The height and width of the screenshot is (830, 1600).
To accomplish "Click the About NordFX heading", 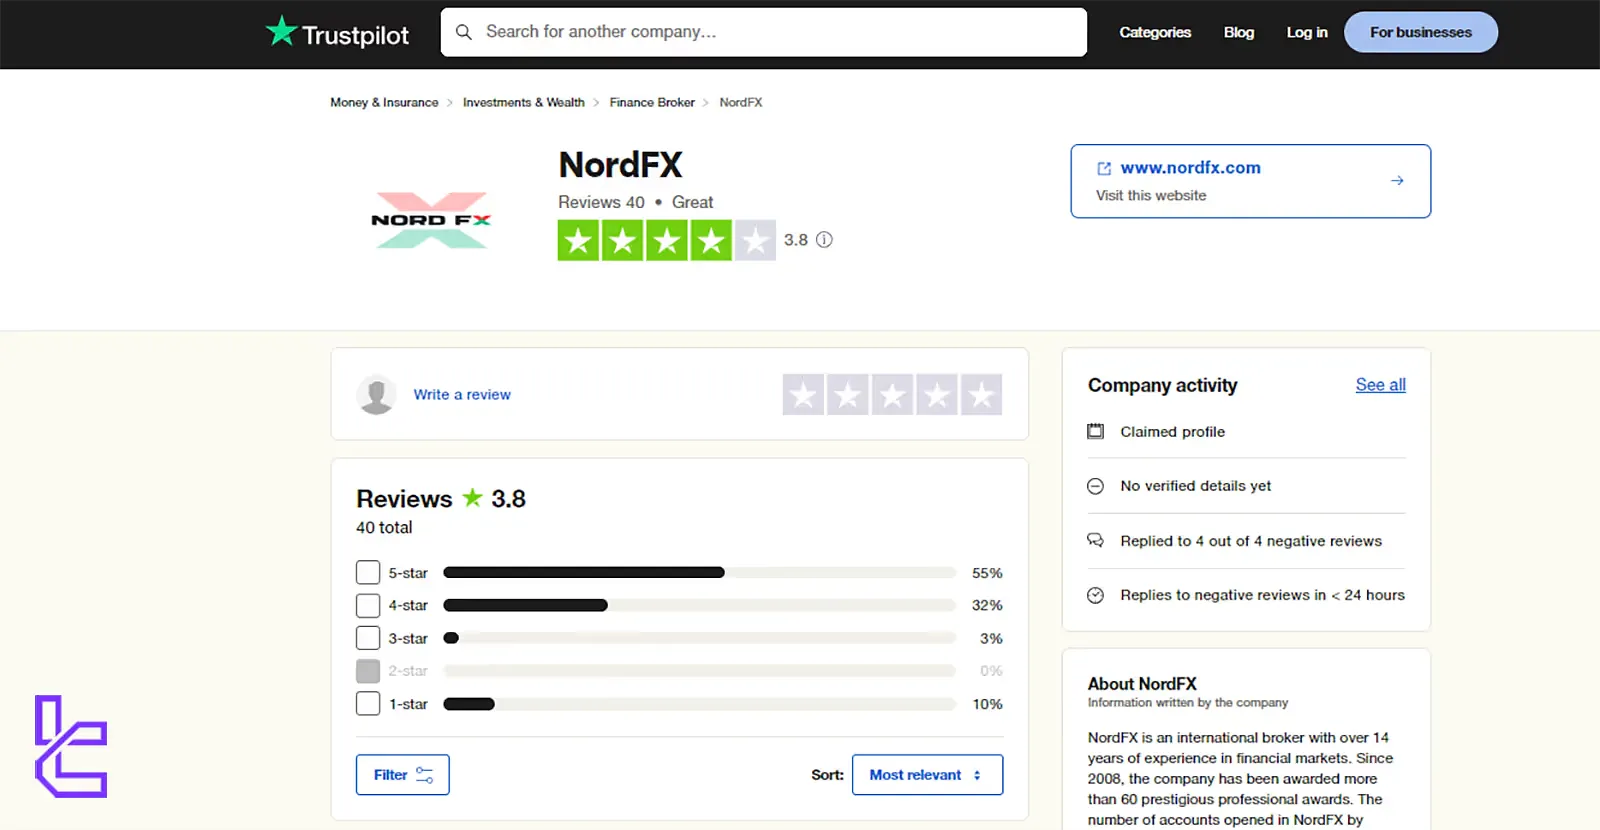I will [1142, 684].
